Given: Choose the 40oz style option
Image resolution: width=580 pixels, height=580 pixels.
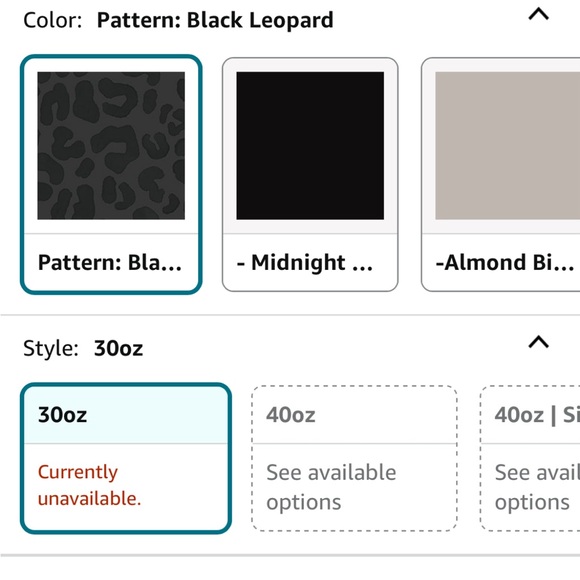Looking at the screenshot, I should pyautogui.click(x=354, y=458).
